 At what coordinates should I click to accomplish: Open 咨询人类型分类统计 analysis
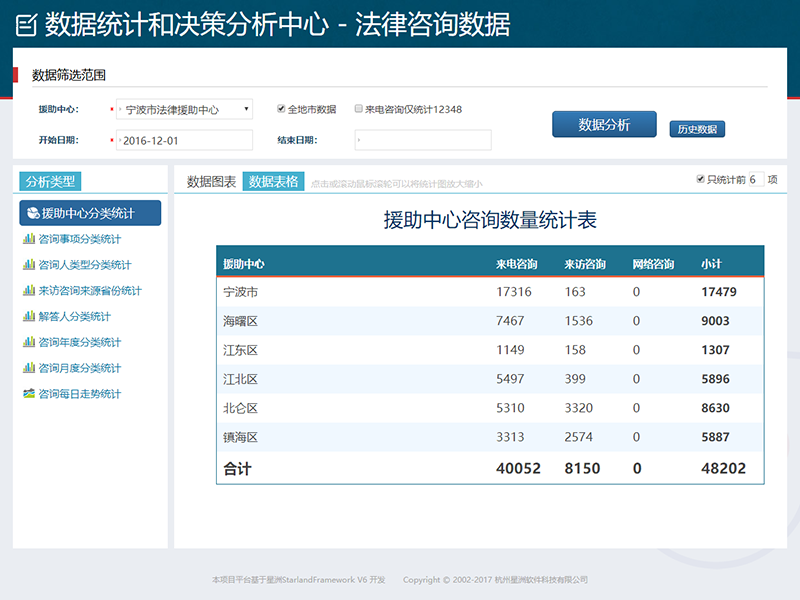tap(85, 264)
